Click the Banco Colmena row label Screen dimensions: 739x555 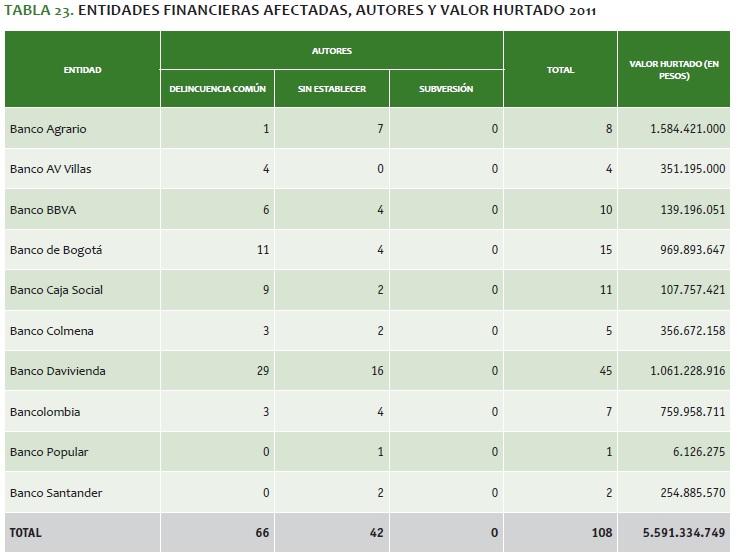51,331
